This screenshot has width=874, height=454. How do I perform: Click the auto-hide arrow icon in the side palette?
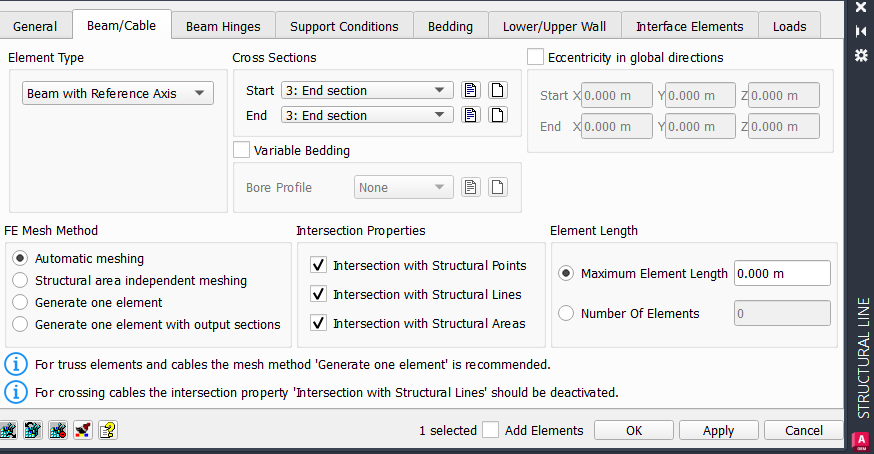[861, 31]
